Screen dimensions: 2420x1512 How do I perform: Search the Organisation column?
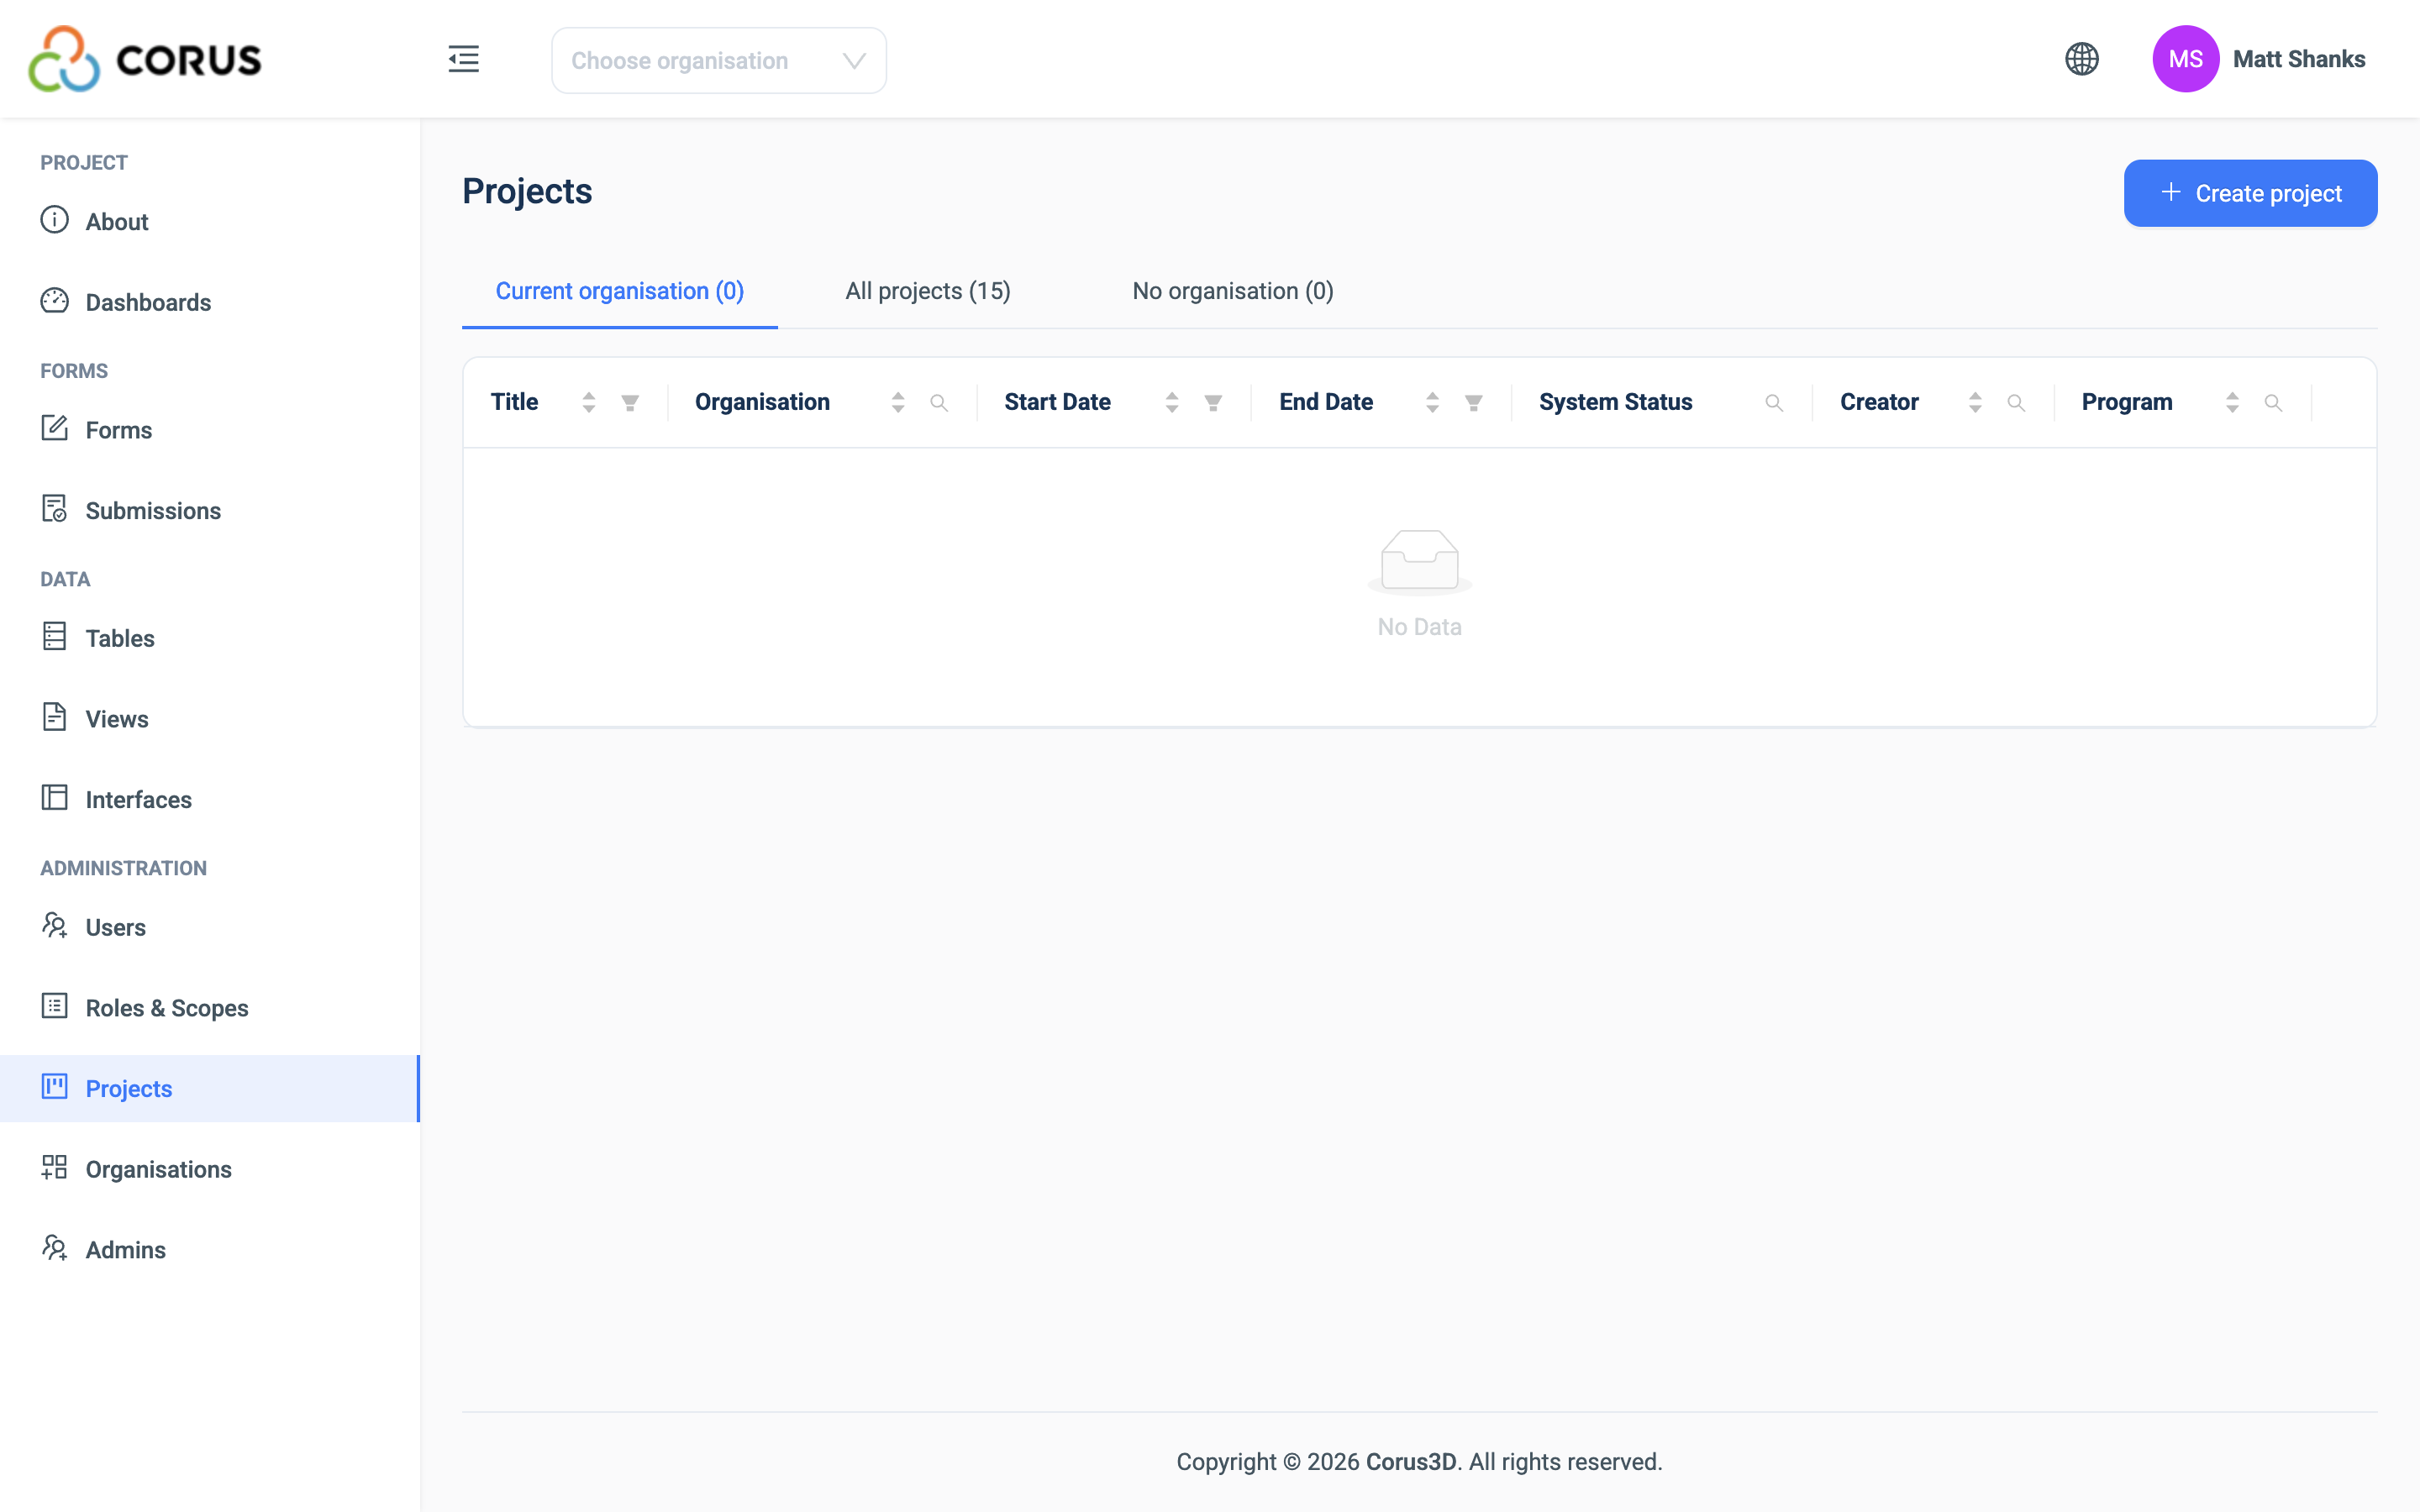pyautogui.click(x=939, y=403)
